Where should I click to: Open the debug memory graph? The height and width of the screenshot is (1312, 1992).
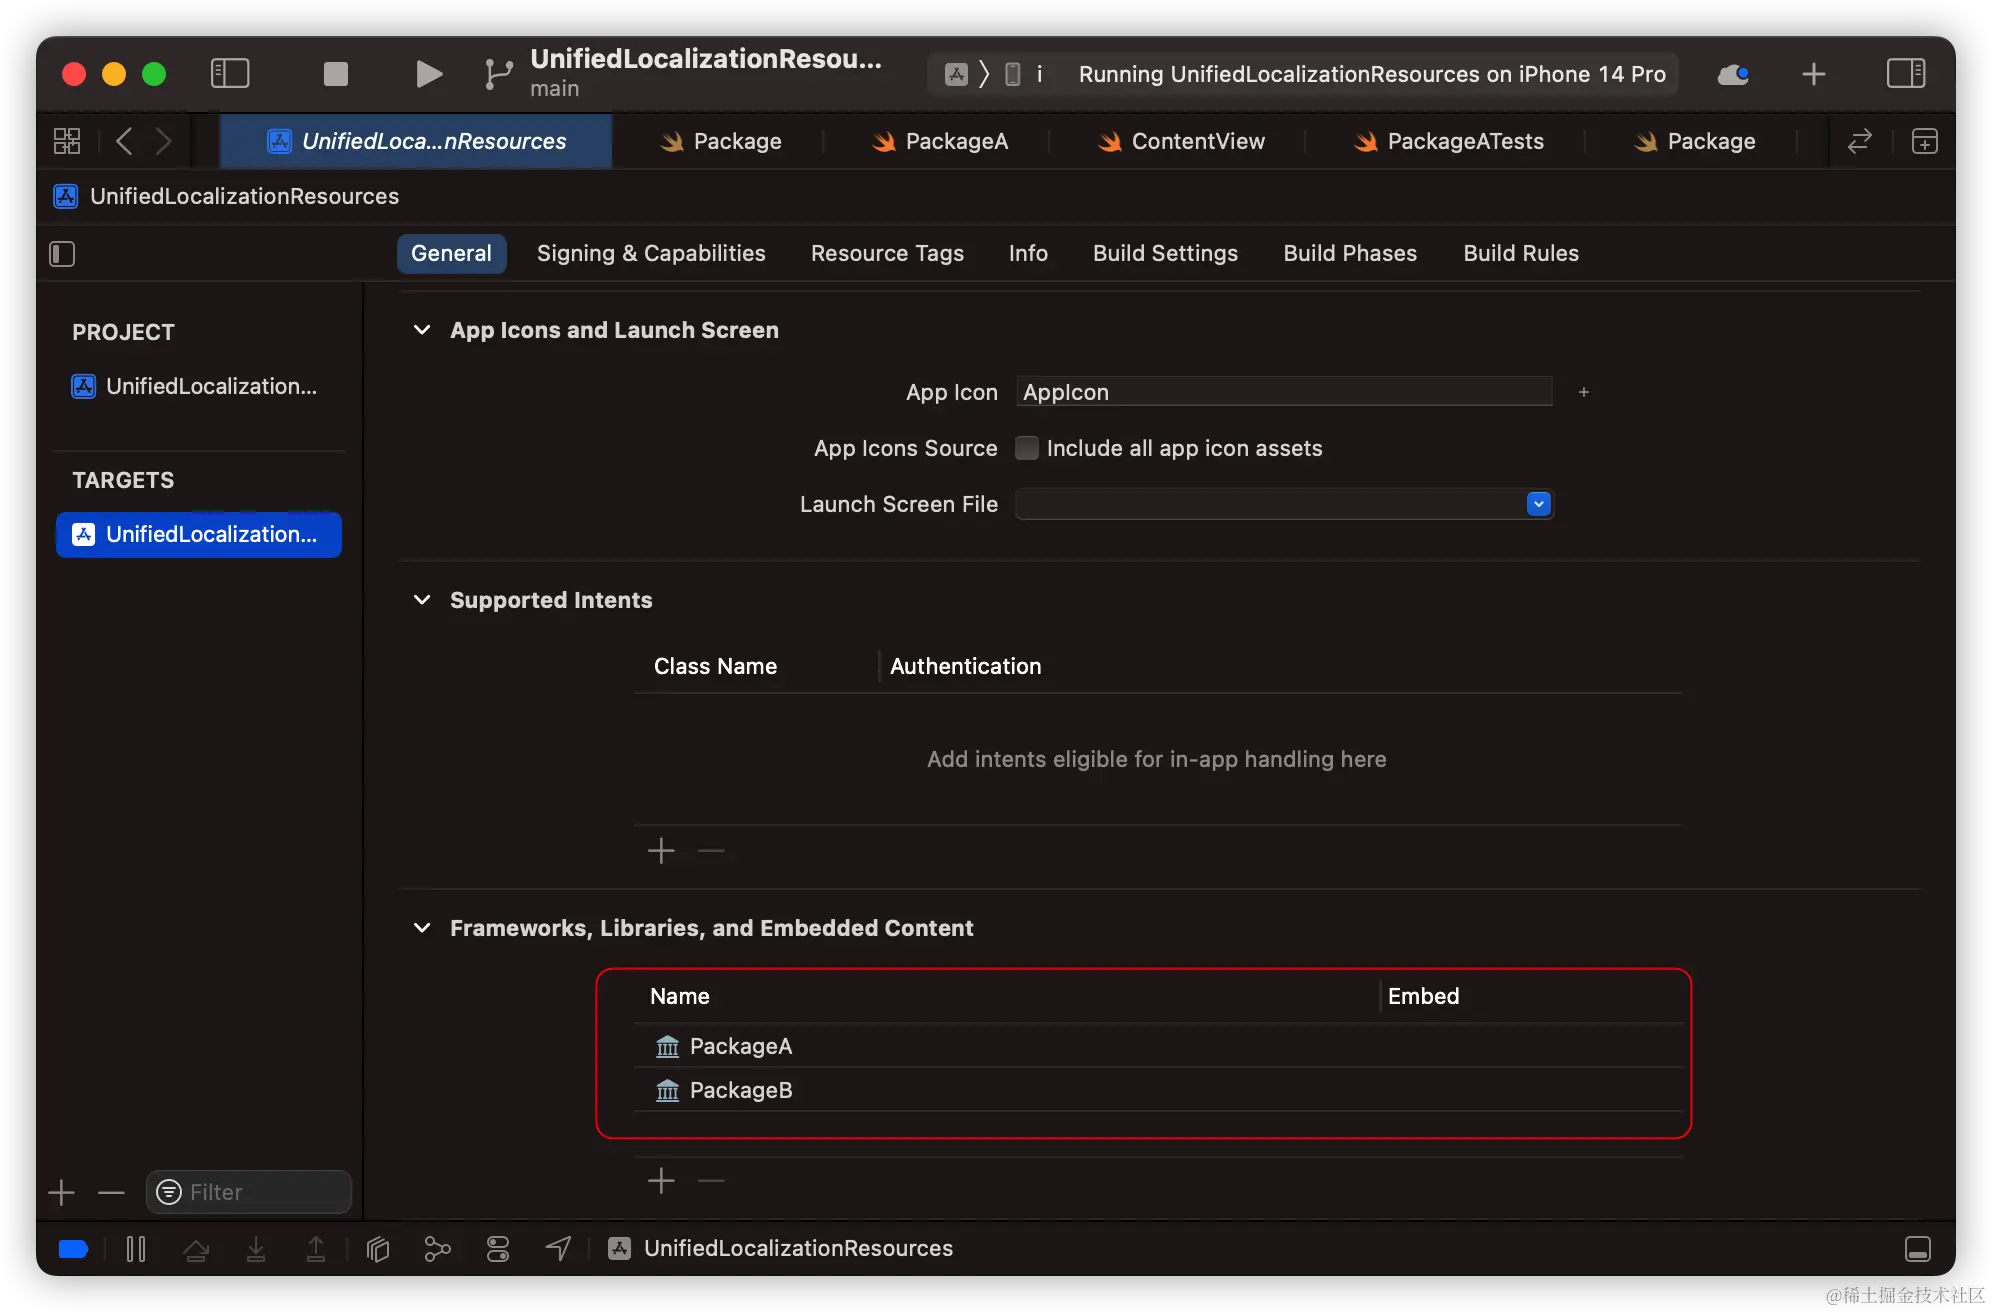tap(437, 1248)
